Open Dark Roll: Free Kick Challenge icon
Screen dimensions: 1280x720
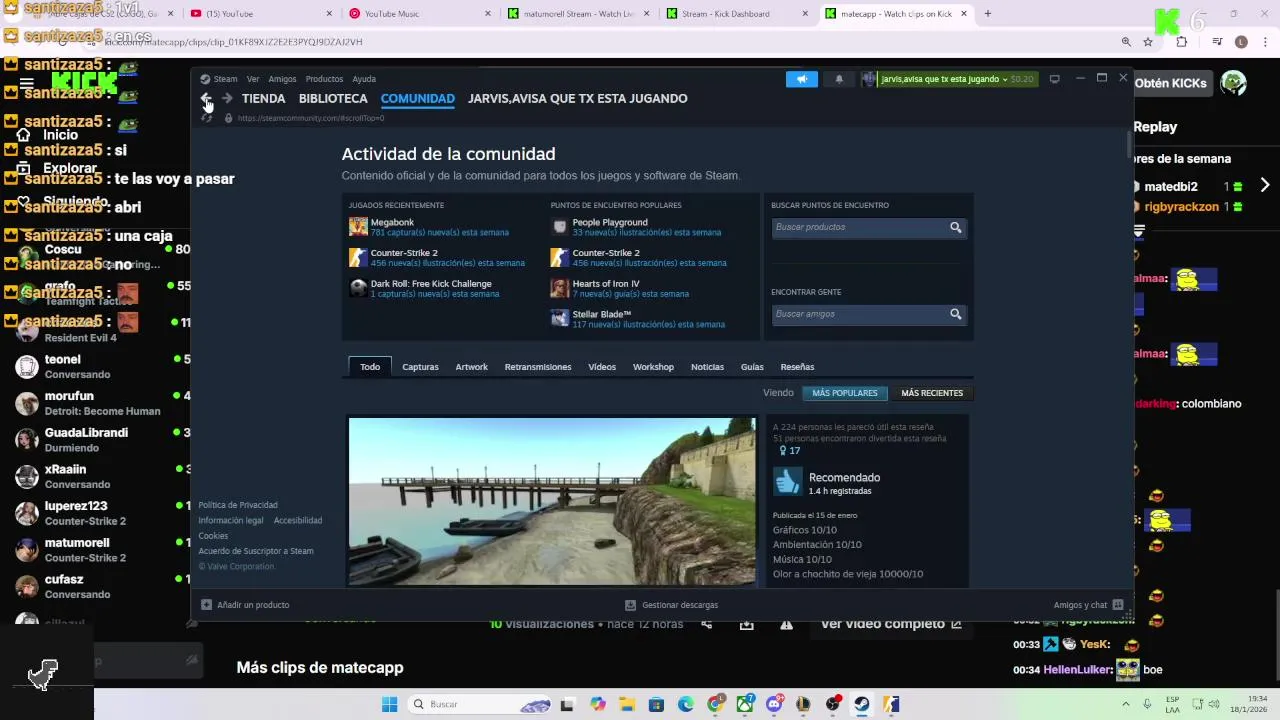358,288
